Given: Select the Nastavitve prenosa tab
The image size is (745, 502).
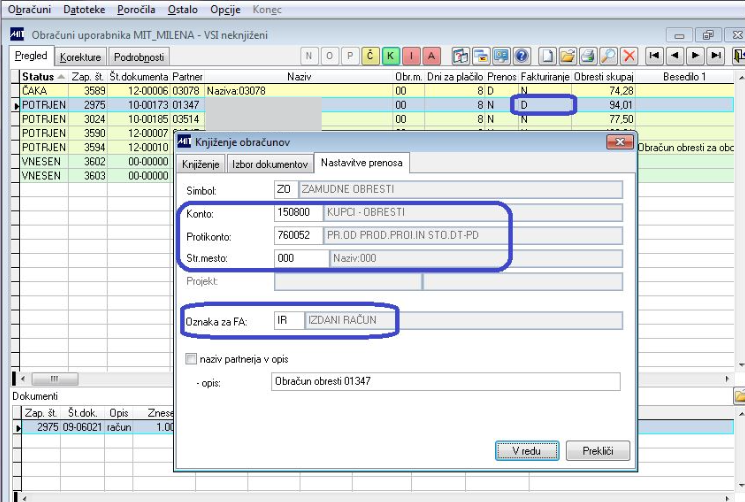Looking at the screenshot, I should (x=362, y=162).
